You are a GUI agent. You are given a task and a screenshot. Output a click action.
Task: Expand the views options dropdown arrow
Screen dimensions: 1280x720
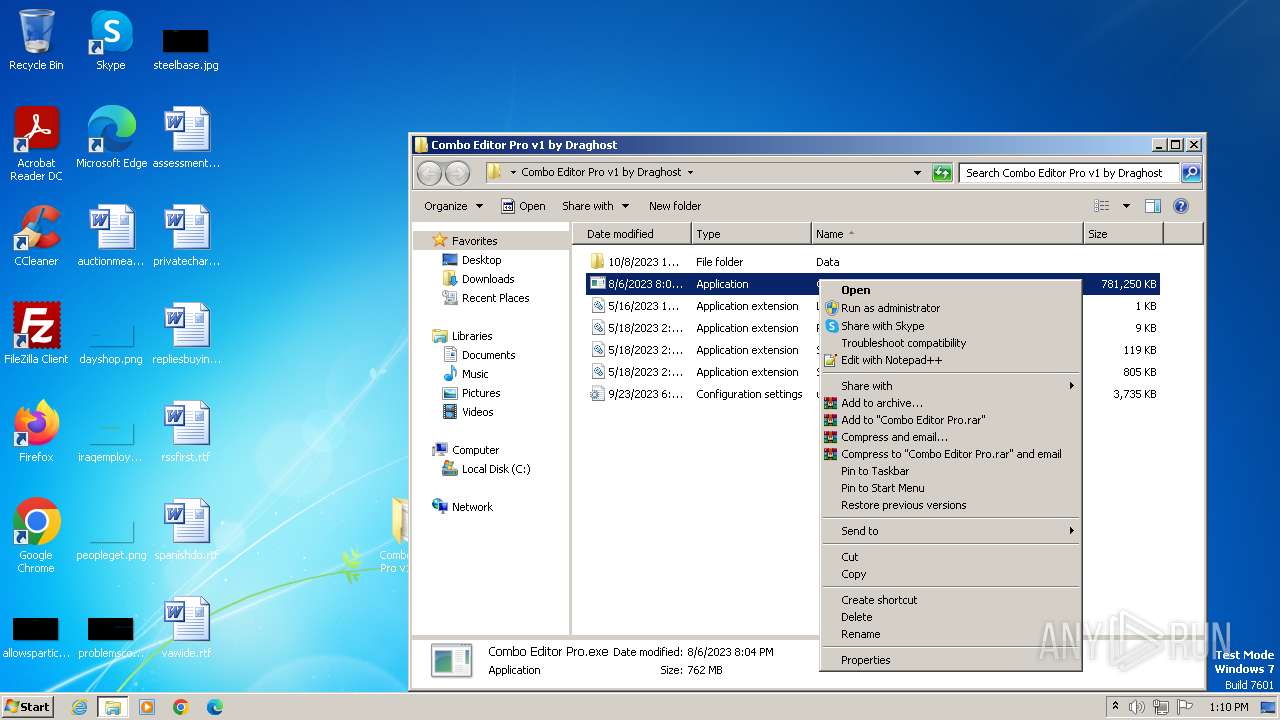point(1126,206)
